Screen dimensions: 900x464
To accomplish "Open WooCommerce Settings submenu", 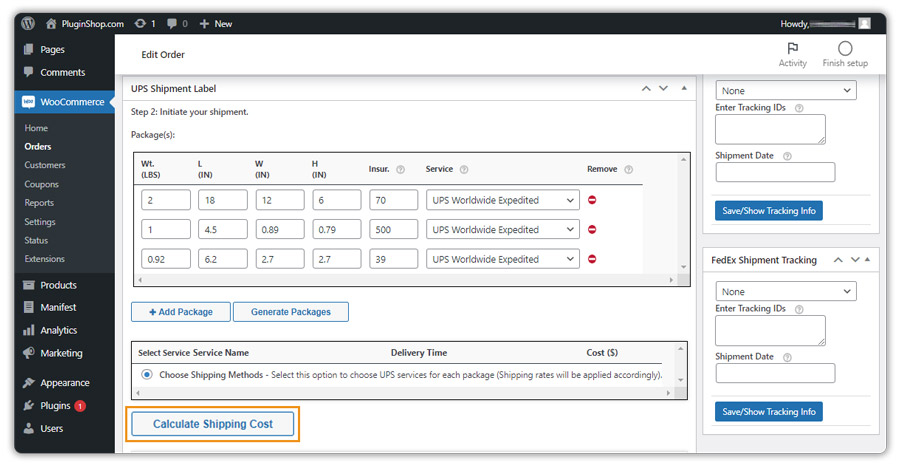I will click(x=40, y=222).
